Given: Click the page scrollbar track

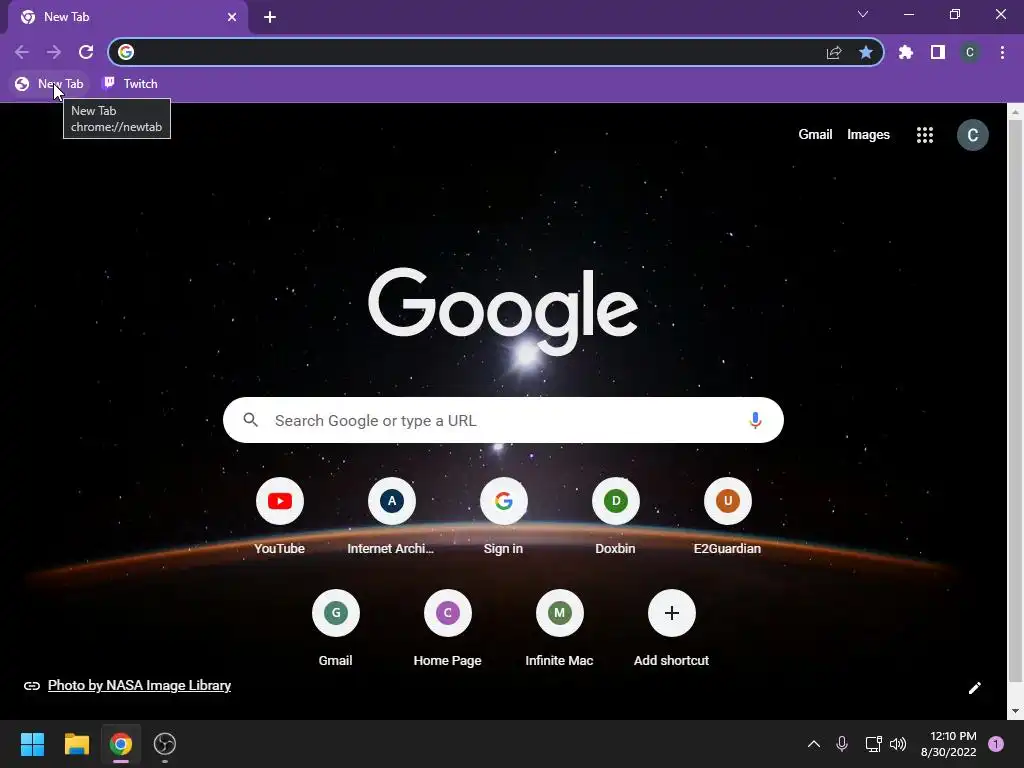Looking at the screenshot, I should click(1015, 410).
